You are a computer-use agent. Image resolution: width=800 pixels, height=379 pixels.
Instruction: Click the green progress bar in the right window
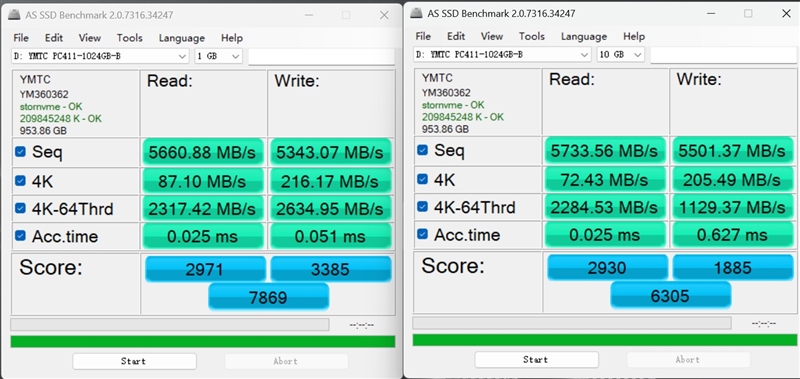[605, 340]
